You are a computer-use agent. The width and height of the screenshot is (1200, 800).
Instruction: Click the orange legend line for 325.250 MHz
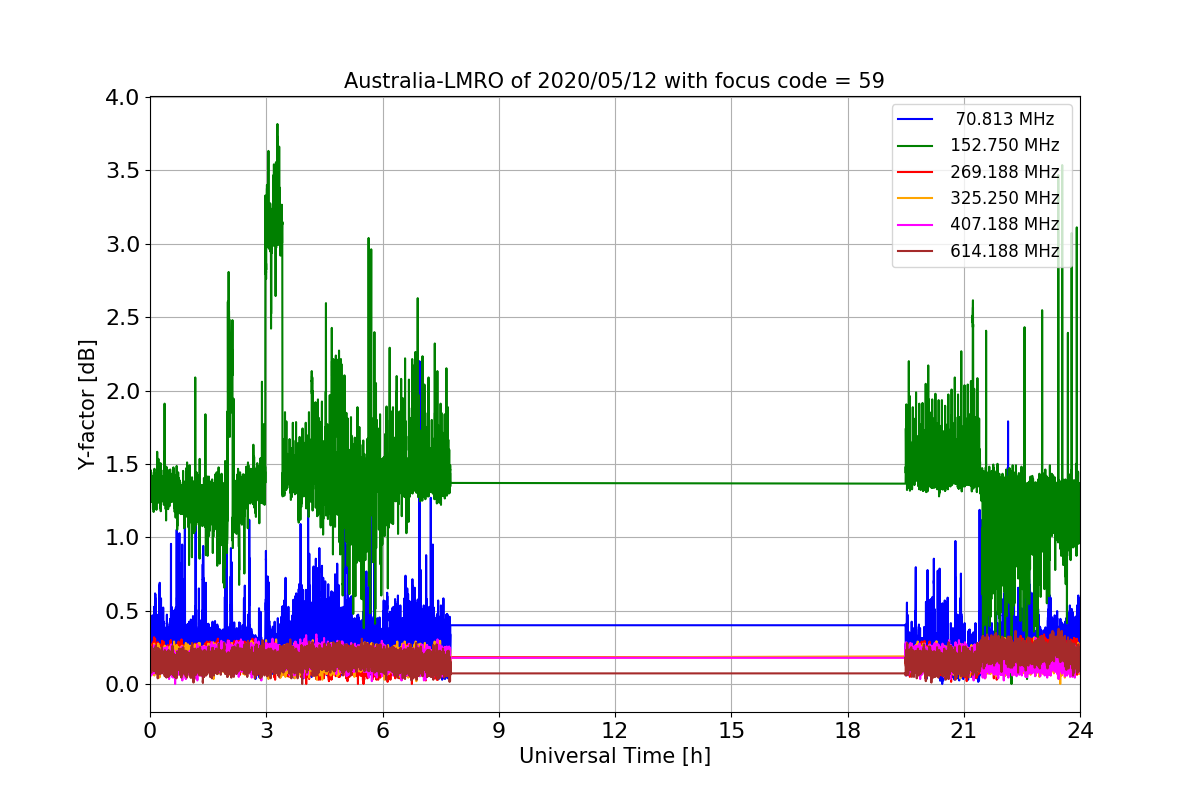tap(915, 199)
